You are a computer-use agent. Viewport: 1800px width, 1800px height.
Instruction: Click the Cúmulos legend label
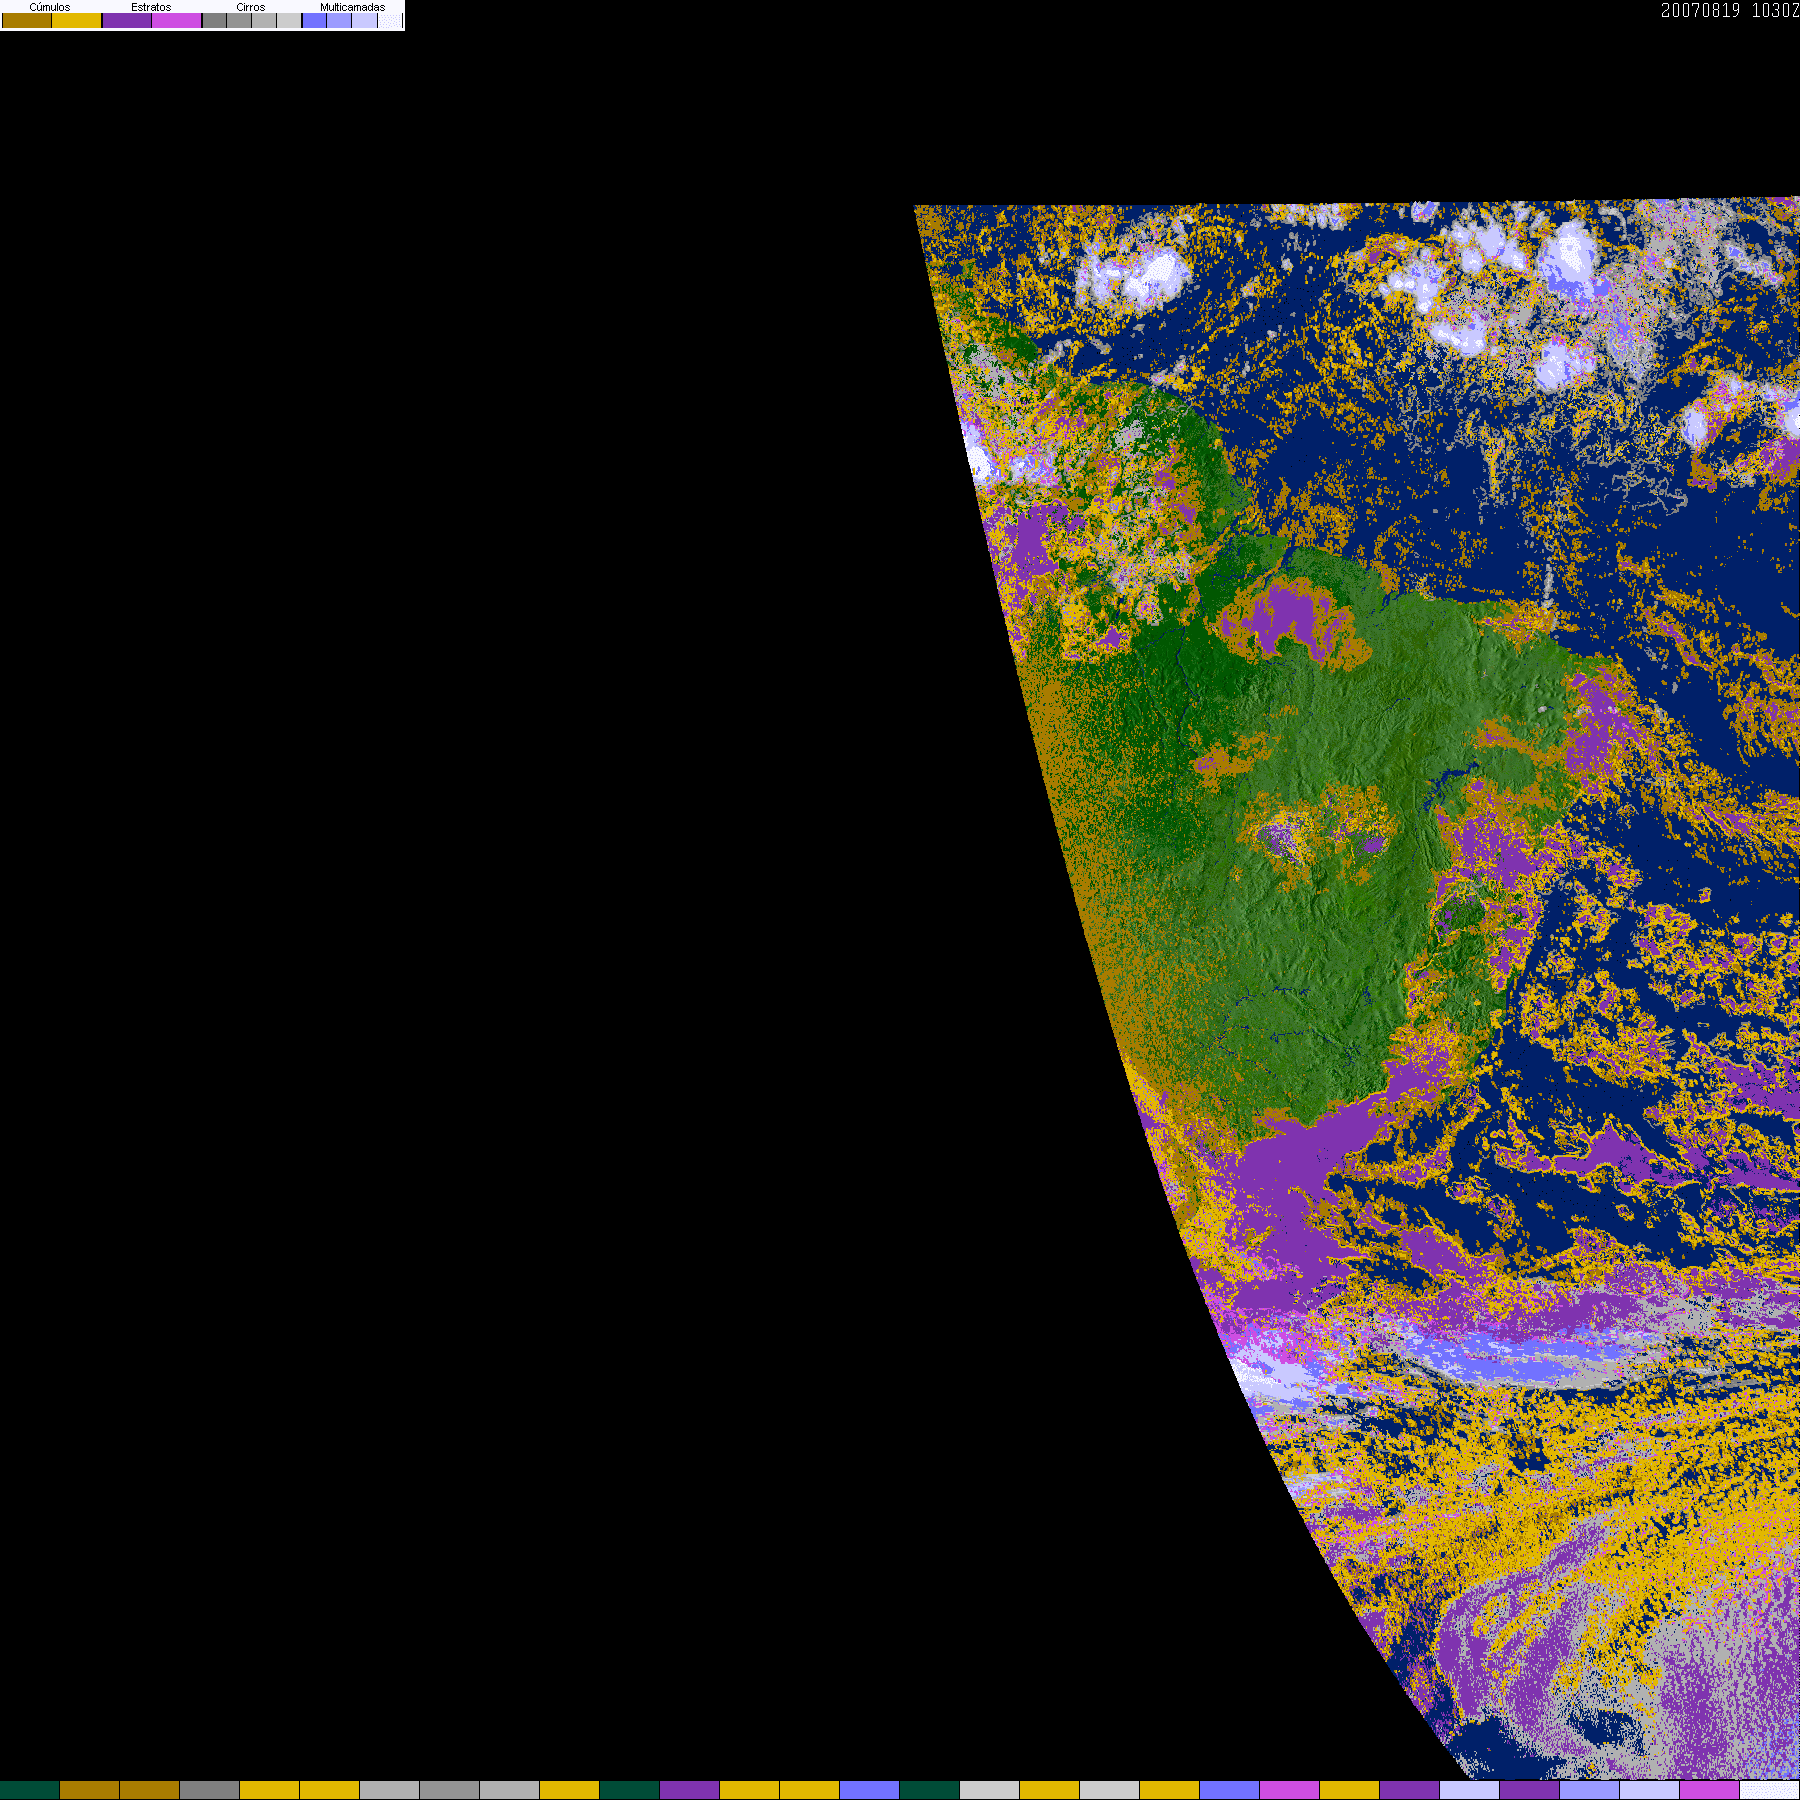pos(50,7)
